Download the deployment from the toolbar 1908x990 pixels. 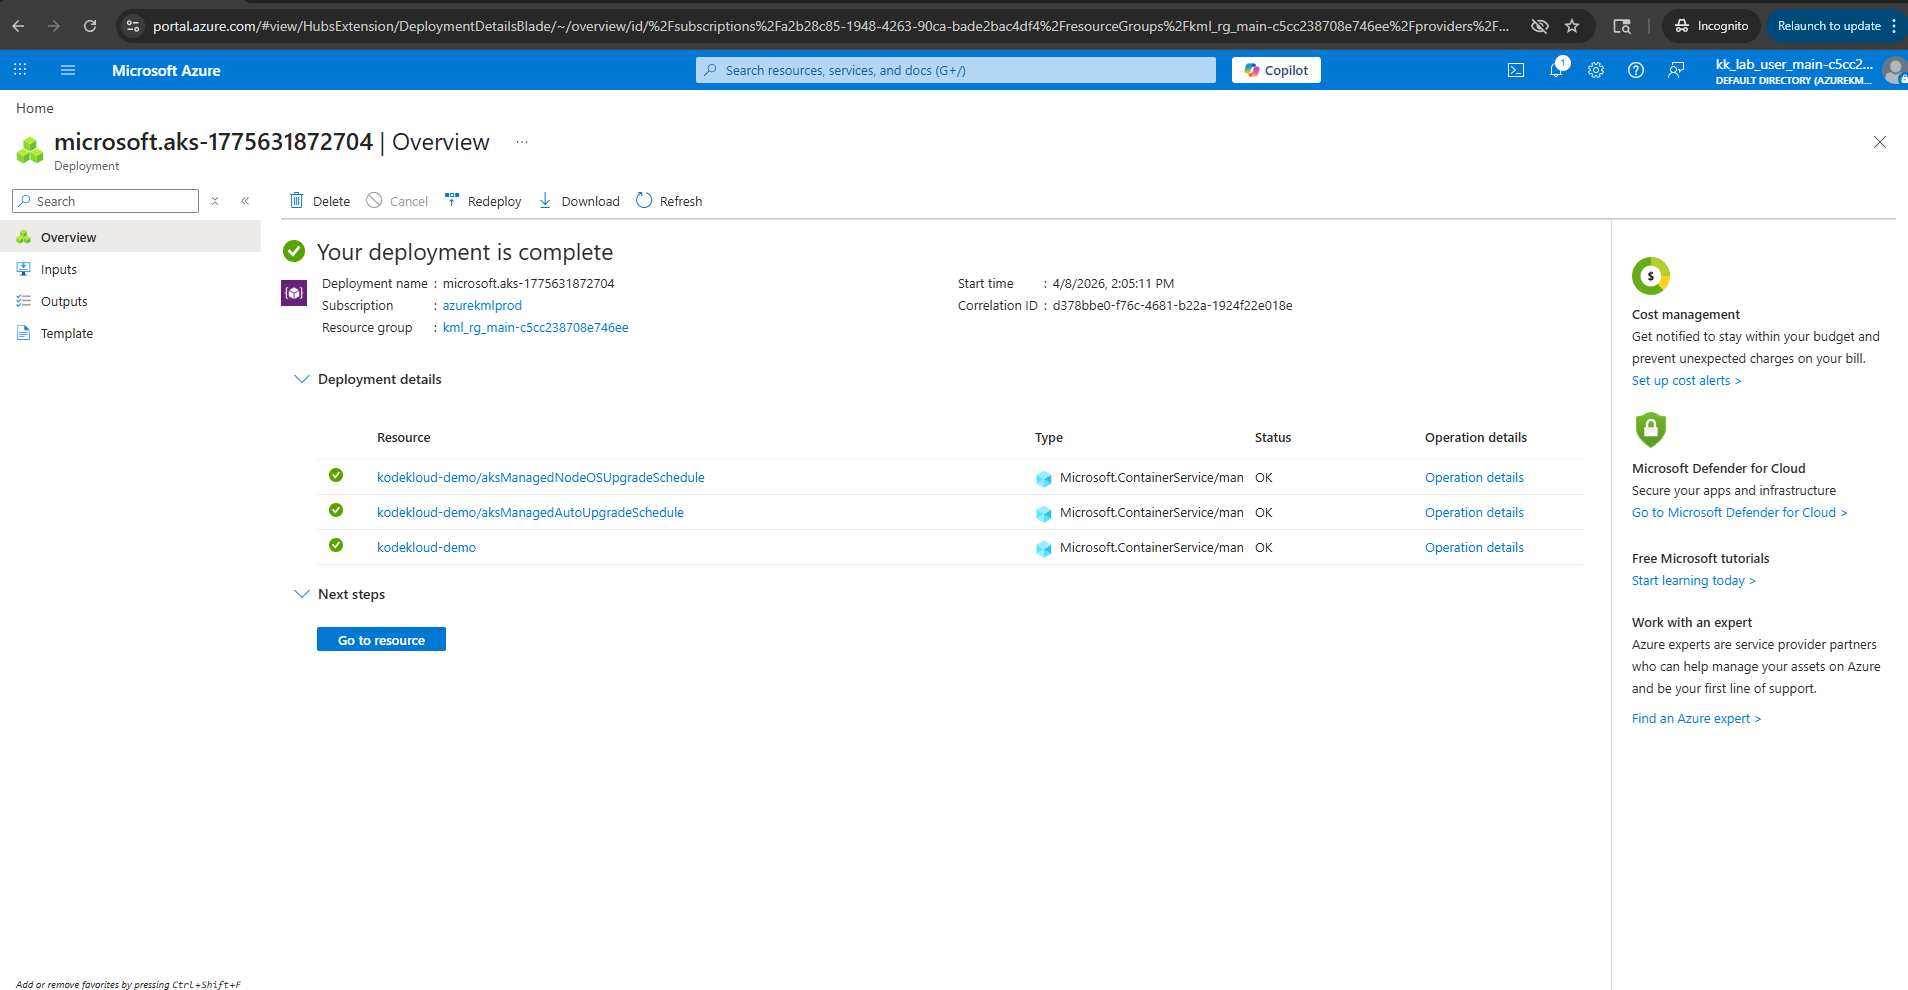579,201
